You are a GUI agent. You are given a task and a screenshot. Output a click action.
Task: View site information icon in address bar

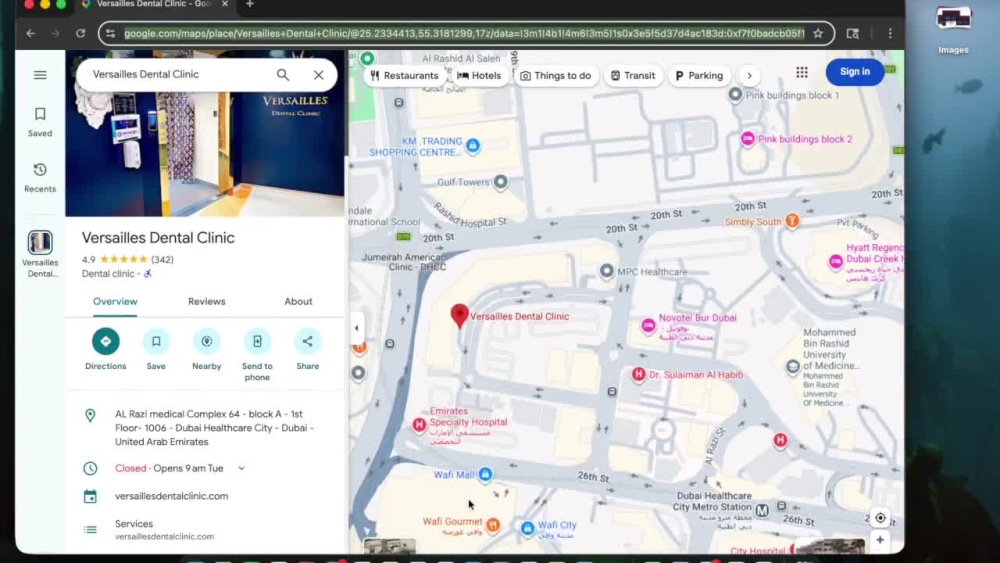click(110, 34)
